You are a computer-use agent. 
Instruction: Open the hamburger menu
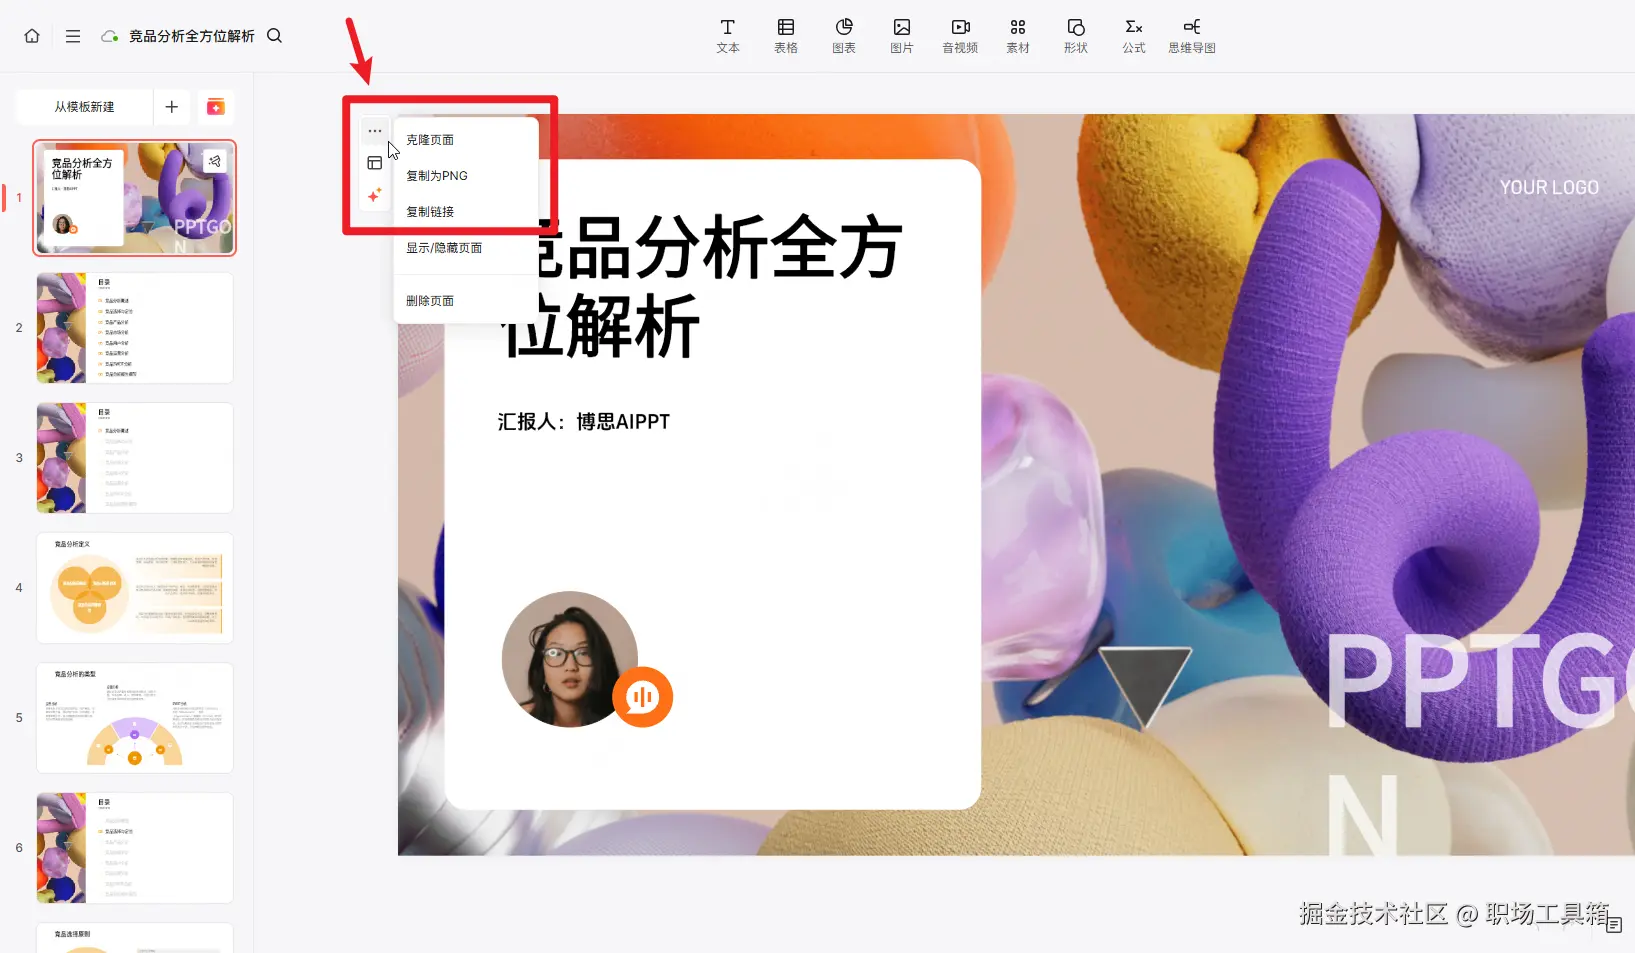tap(73, 36)
